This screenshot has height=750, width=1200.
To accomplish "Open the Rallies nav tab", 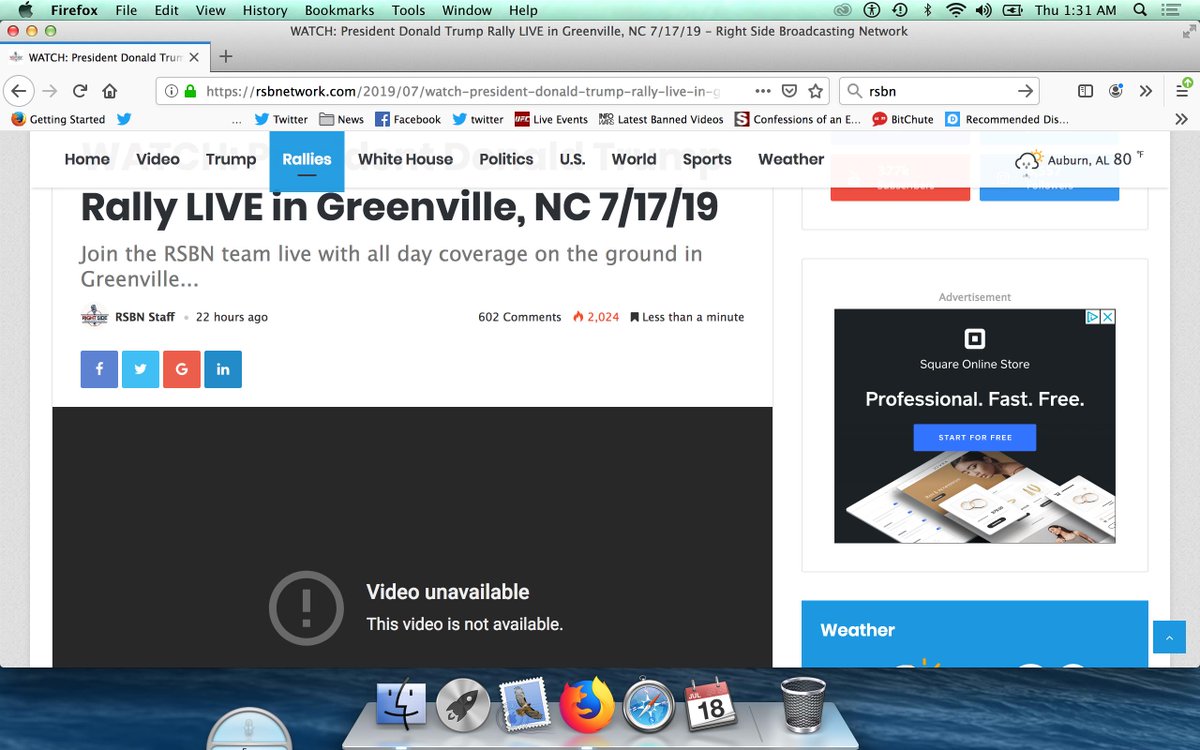I will (307, 160).
